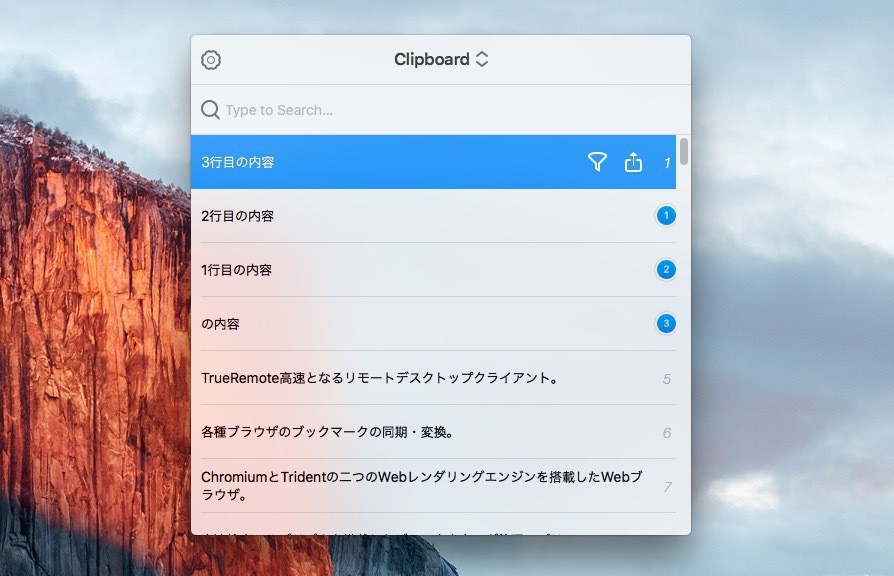
Task: Select the TrueRemote高速となる clipboard entry
Action: pyautogui.click(x=433, y=378)
